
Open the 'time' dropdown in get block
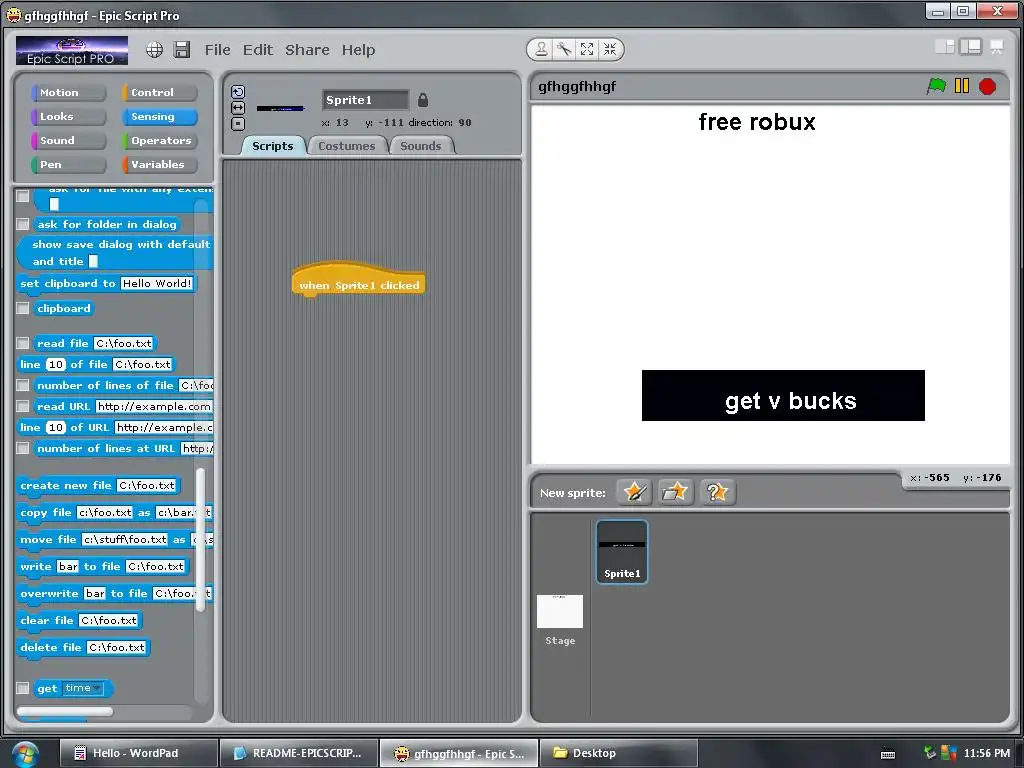tap(84, 688)
